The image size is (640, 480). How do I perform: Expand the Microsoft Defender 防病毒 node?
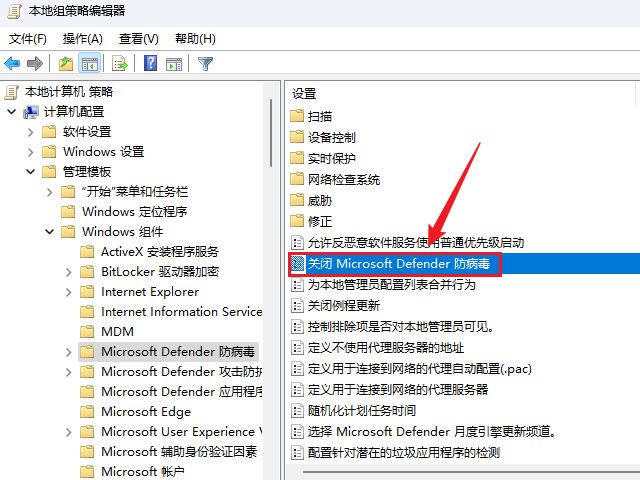pyautogui.click(x=69, y=352)
